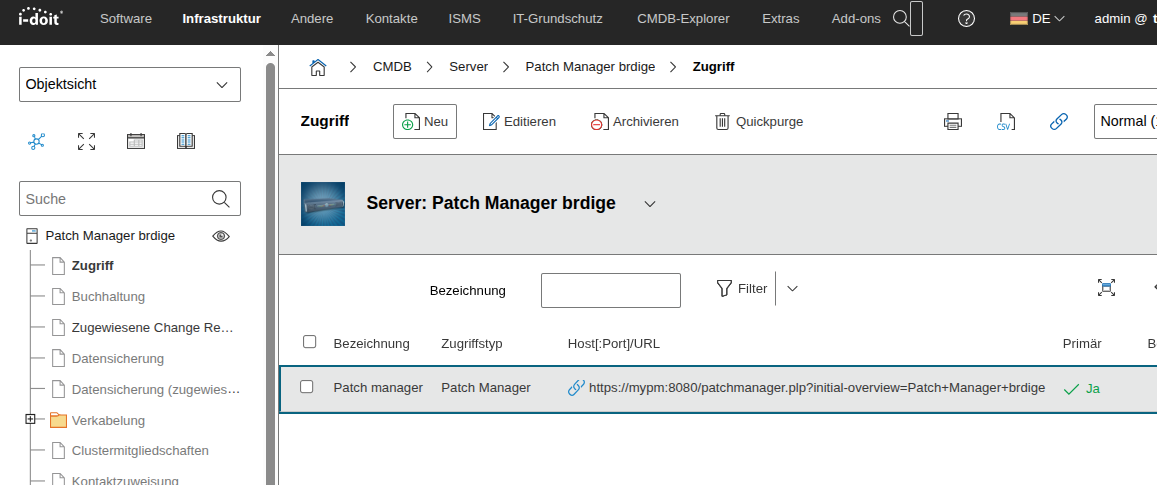Click the fullscreen arrows icon in sidebar
Viewport: 1157px width, 485px height.
click(86, 141)
